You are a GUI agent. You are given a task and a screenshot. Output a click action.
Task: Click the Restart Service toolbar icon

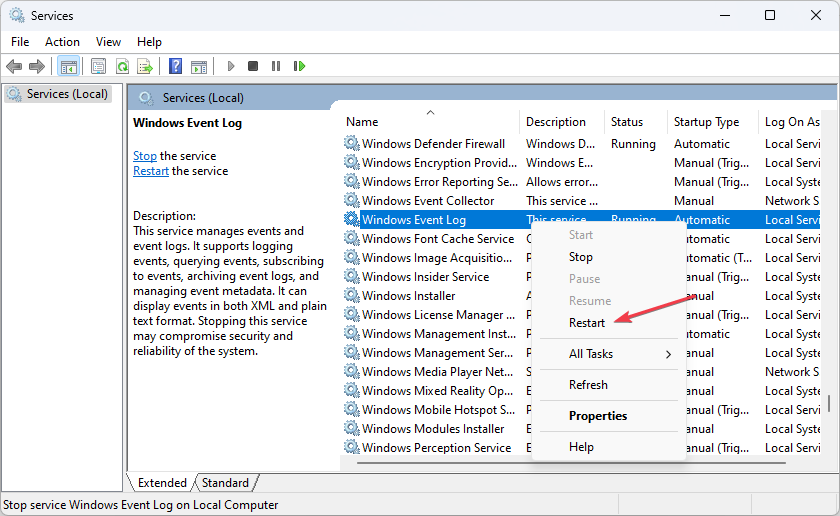click(299, 66)
